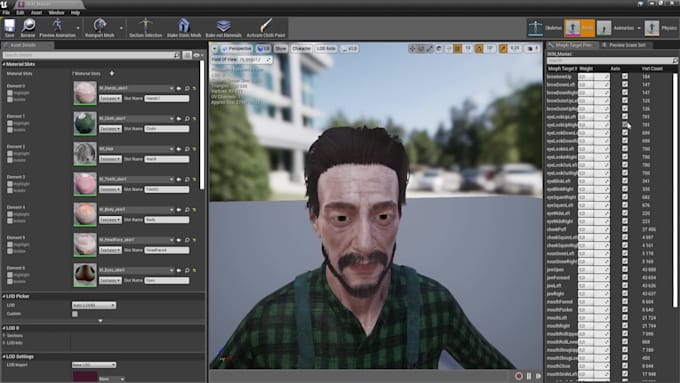
Task: Click the dark red LOD Settings color swatch
Action: [x=85, y=376]
